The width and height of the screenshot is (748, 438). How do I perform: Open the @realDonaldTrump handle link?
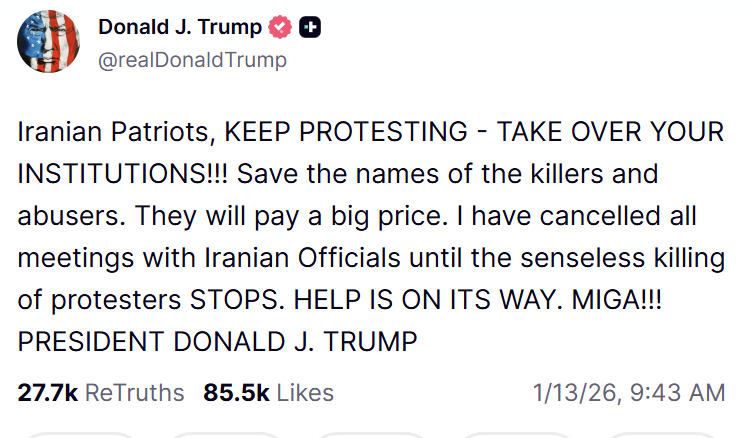point(192,60)
